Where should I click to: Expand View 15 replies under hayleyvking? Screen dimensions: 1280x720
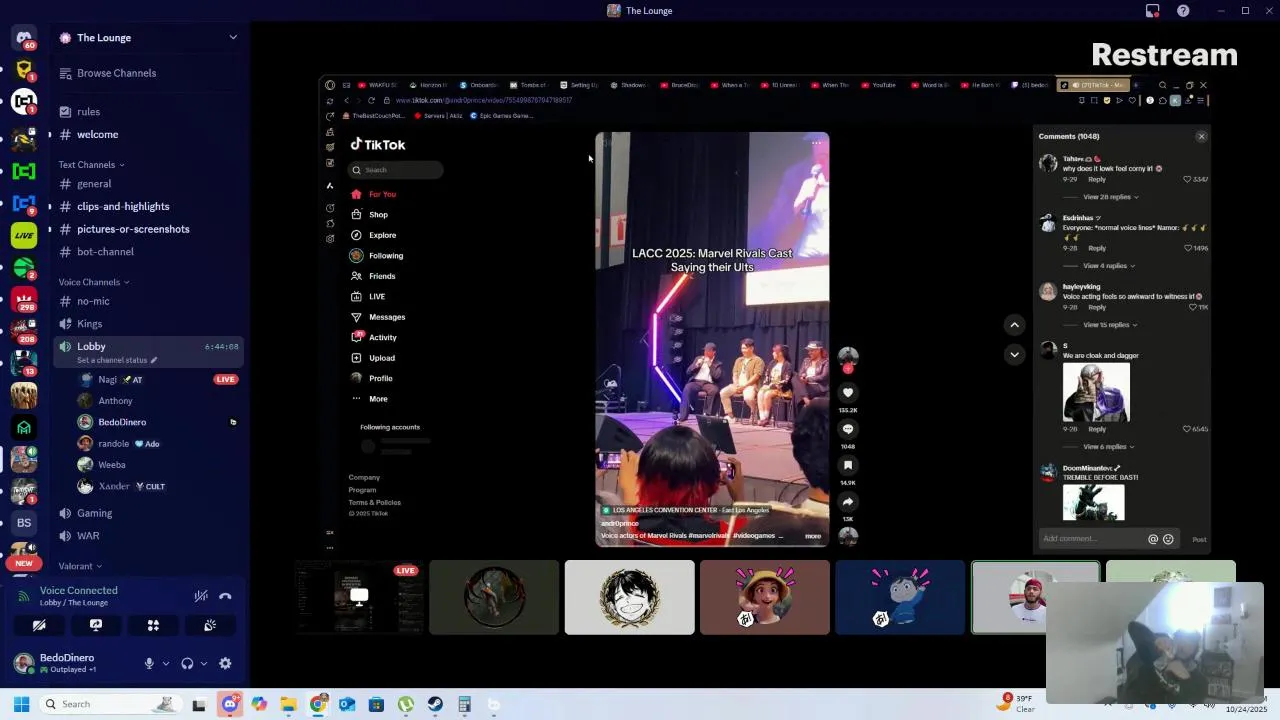(x=1109, y=325)
